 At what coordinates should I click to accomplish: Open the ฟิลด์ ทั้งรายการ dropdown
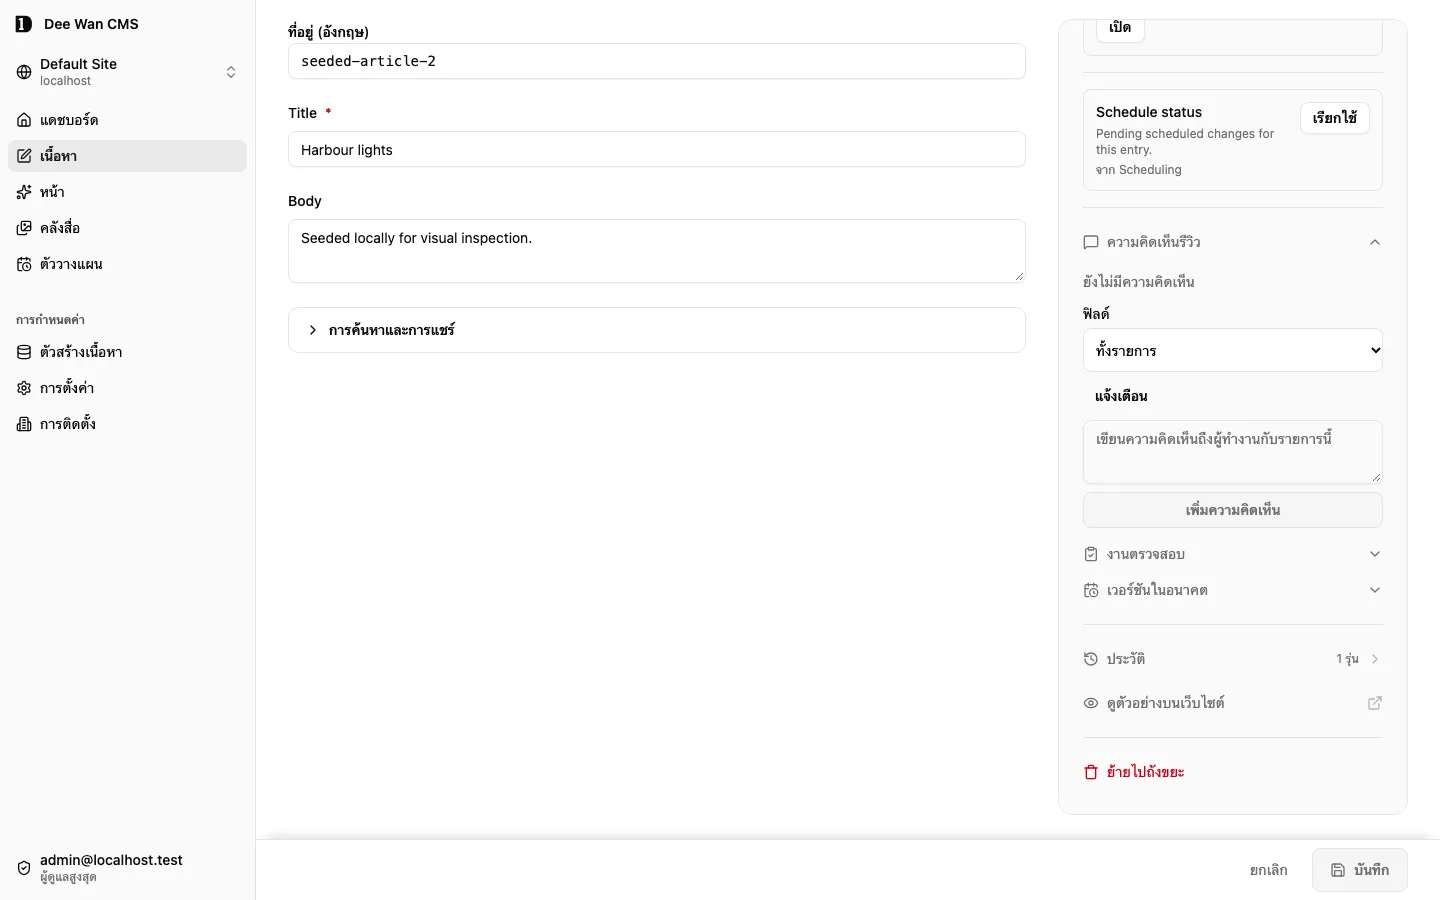(1233, 350)
